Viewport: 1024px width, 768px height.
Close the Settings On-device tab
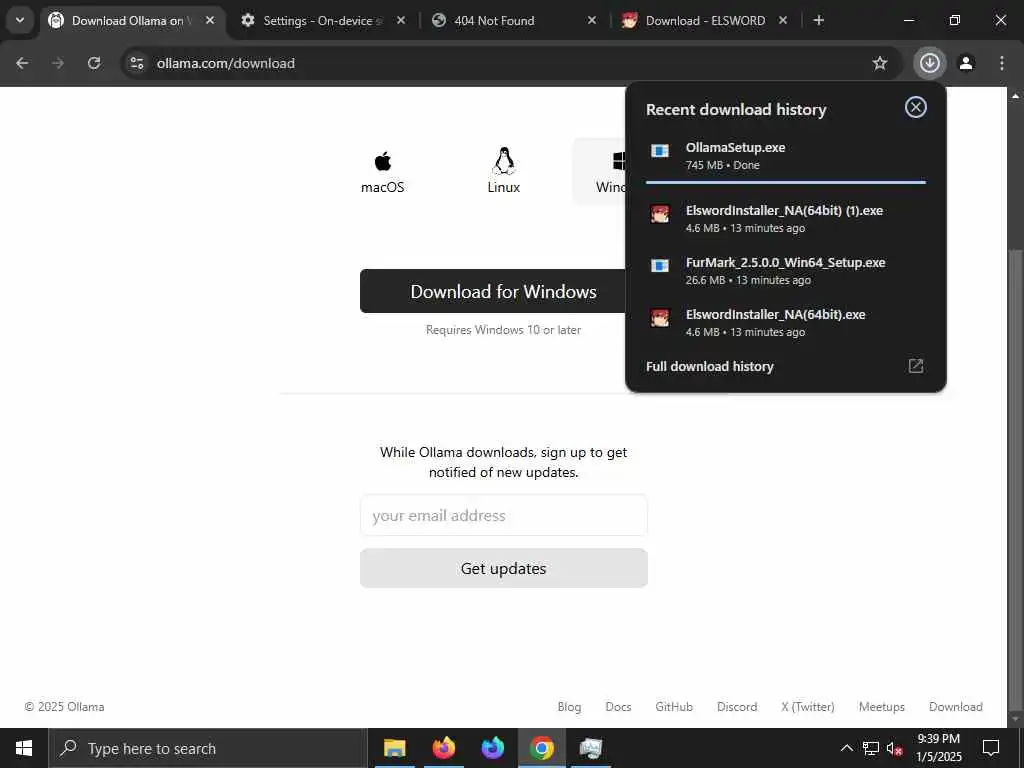(401, 20)
